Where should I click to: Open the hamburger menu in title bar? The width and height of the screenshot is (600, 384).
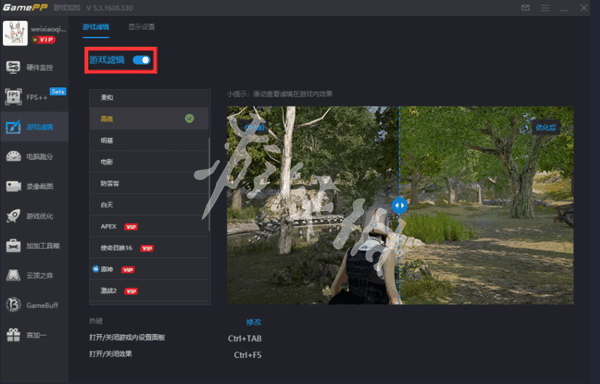click(545, 8)
